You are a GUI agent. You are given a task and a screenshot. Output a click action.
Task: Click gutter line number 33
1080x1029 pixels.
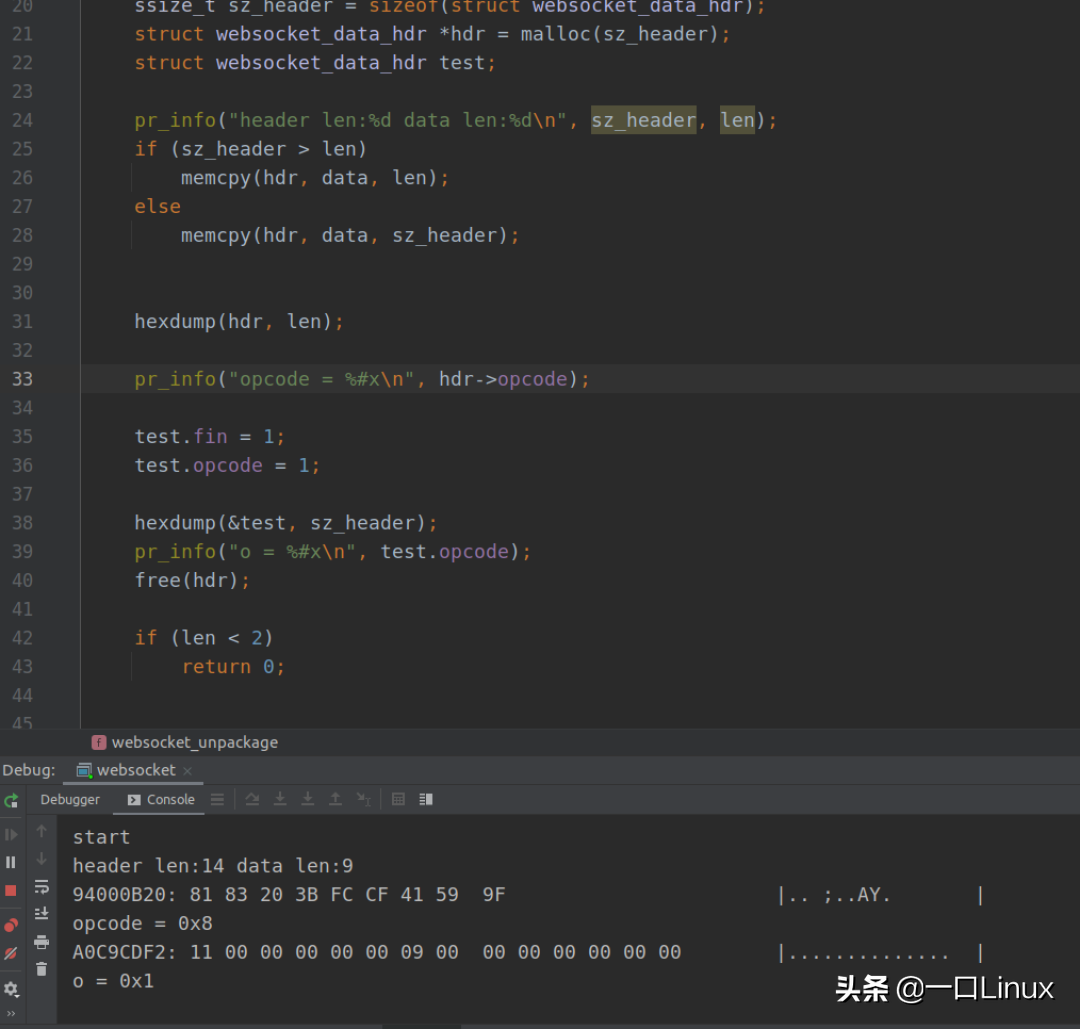click(23, 380)
